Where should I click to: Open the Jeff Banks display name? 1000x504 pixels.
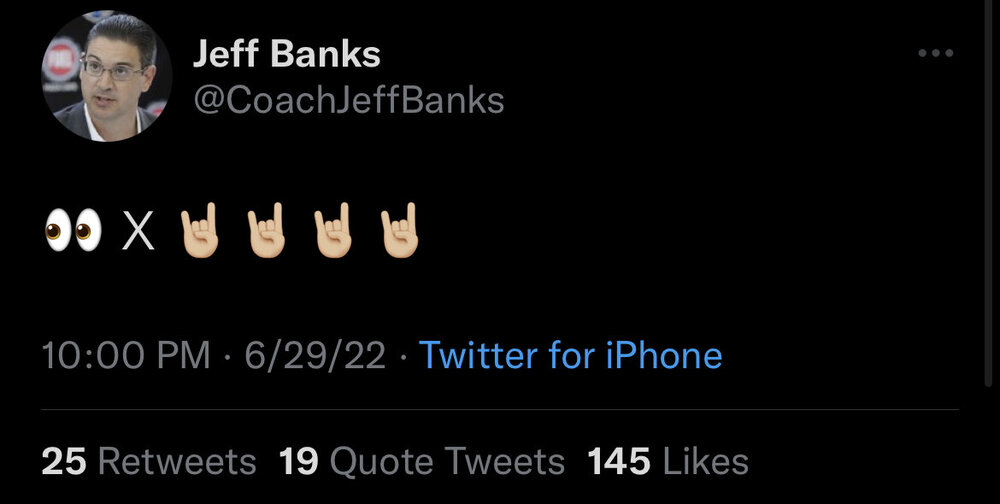click(x=286, y=54)
